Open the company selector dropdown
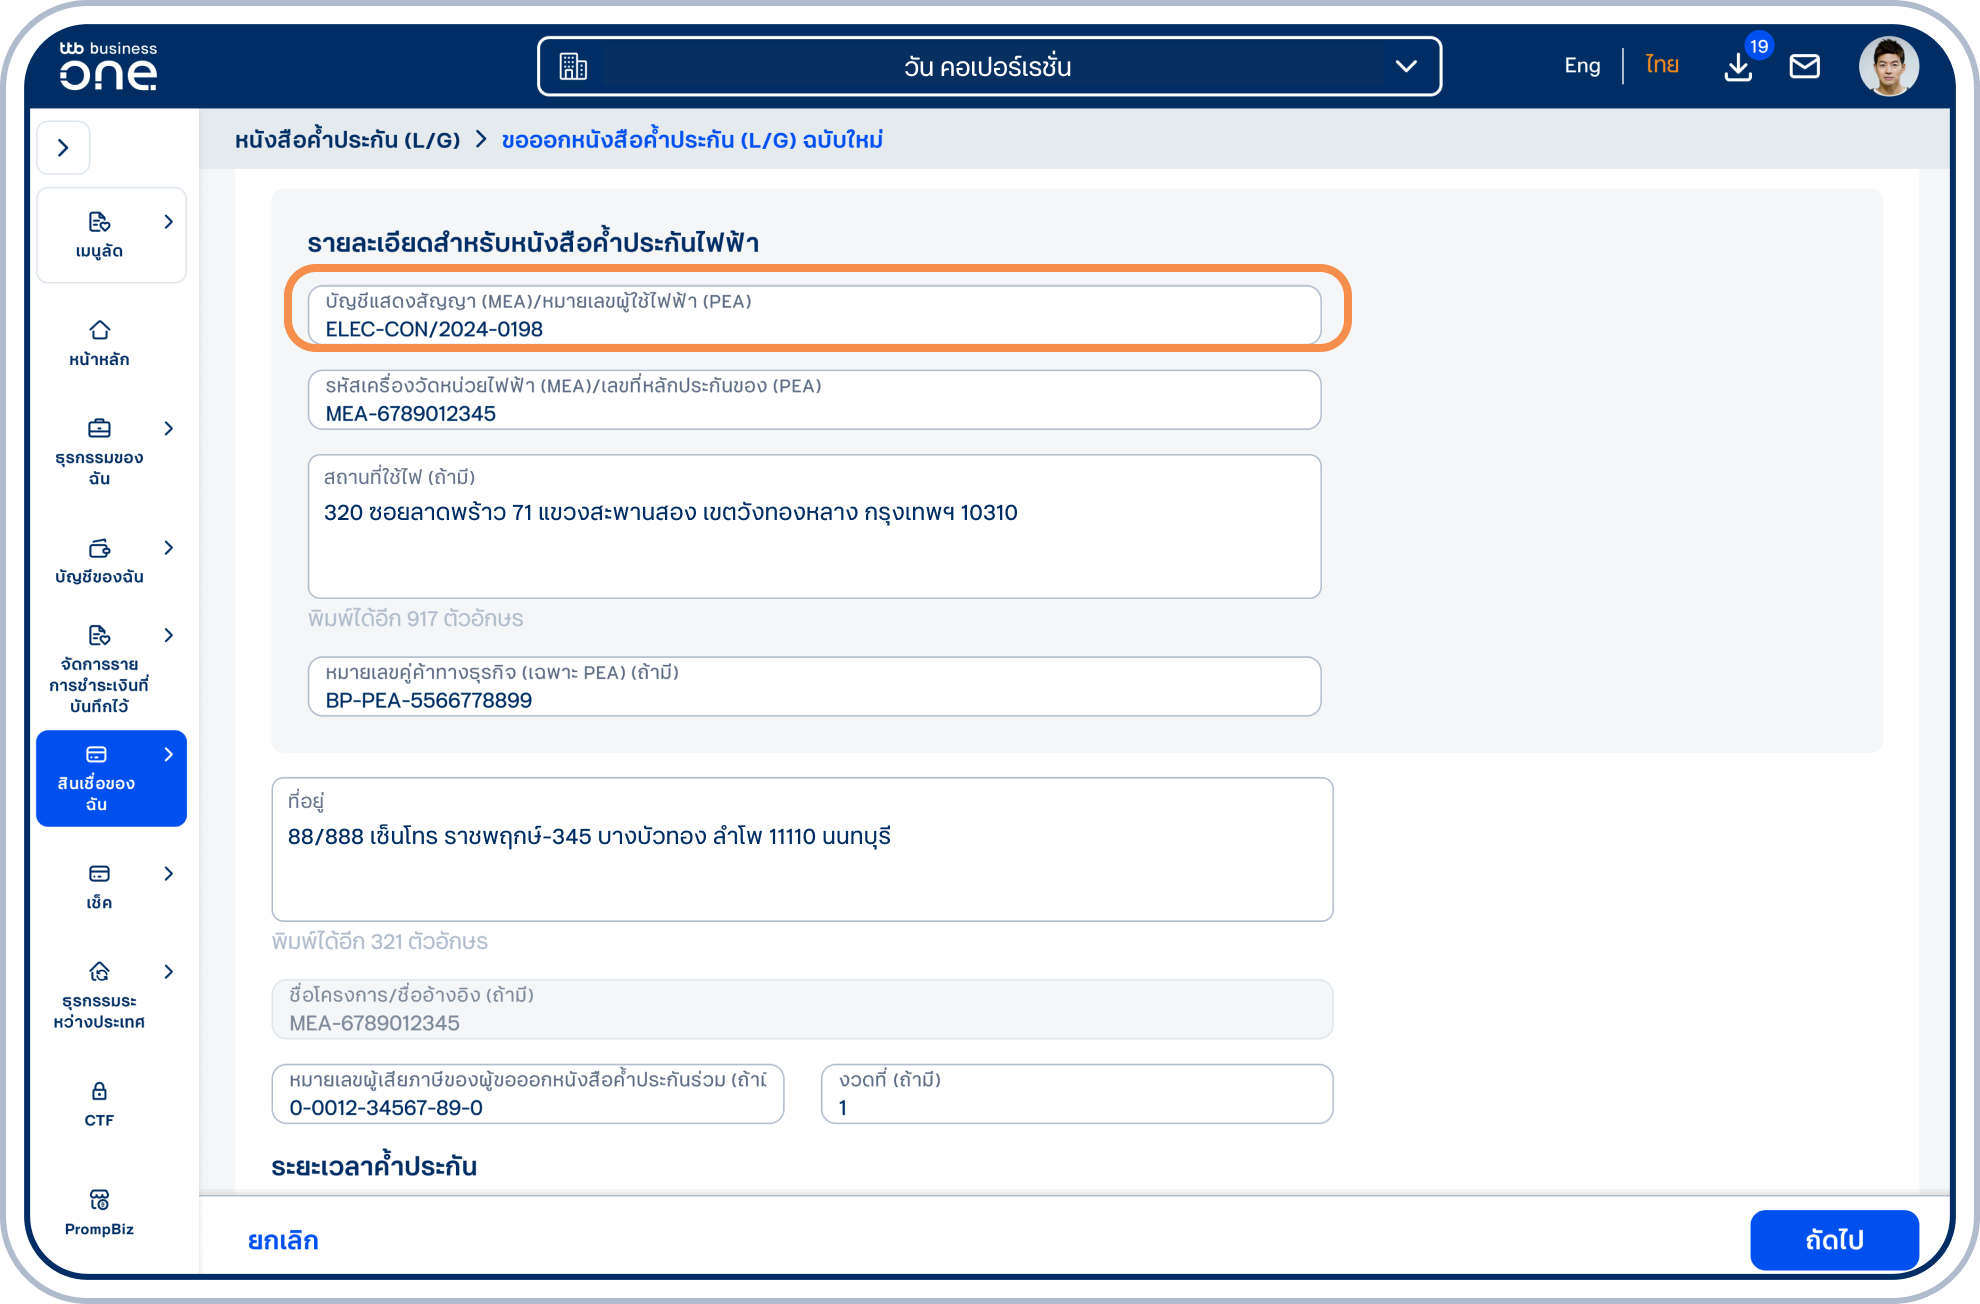Screen dimensions: 1980x1304 (989, 67)
